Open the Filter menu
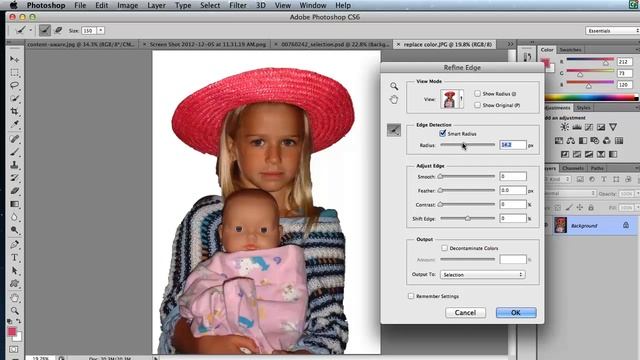The image size is (640, 360). tap(238, 5)
